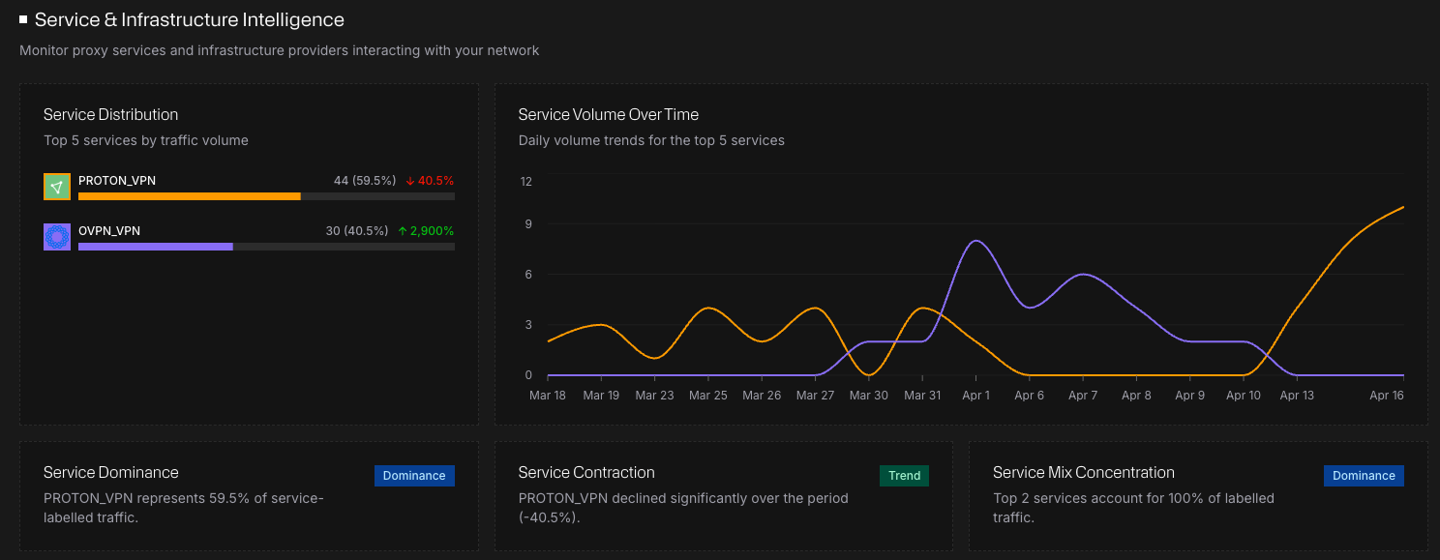Click the Trend badge on Service Contraction card
This screenshot has width=1440, height=560.
coord(904,476)
